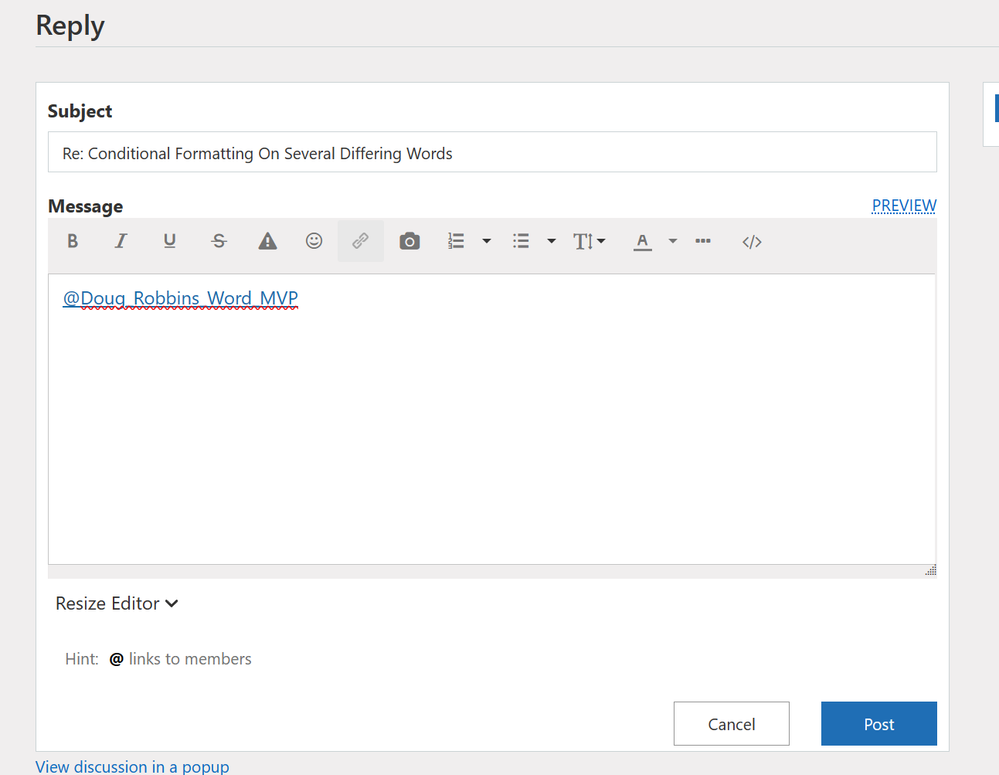Open the more formatting options menu
Screen dimensions: 999x775
(703, 241)
